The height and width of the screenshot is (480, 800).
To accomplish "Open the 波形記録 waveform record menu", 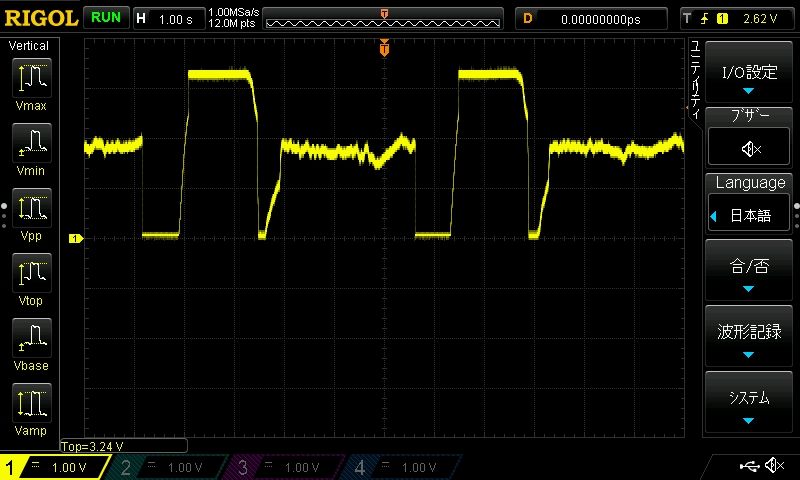I will (x=749, y=336).
